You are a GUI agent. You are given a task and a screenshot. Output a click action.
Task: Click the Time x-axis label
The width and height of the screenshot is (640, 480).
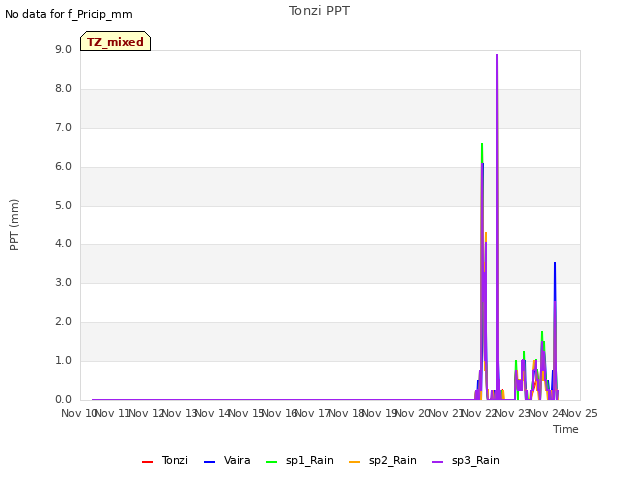566,429
